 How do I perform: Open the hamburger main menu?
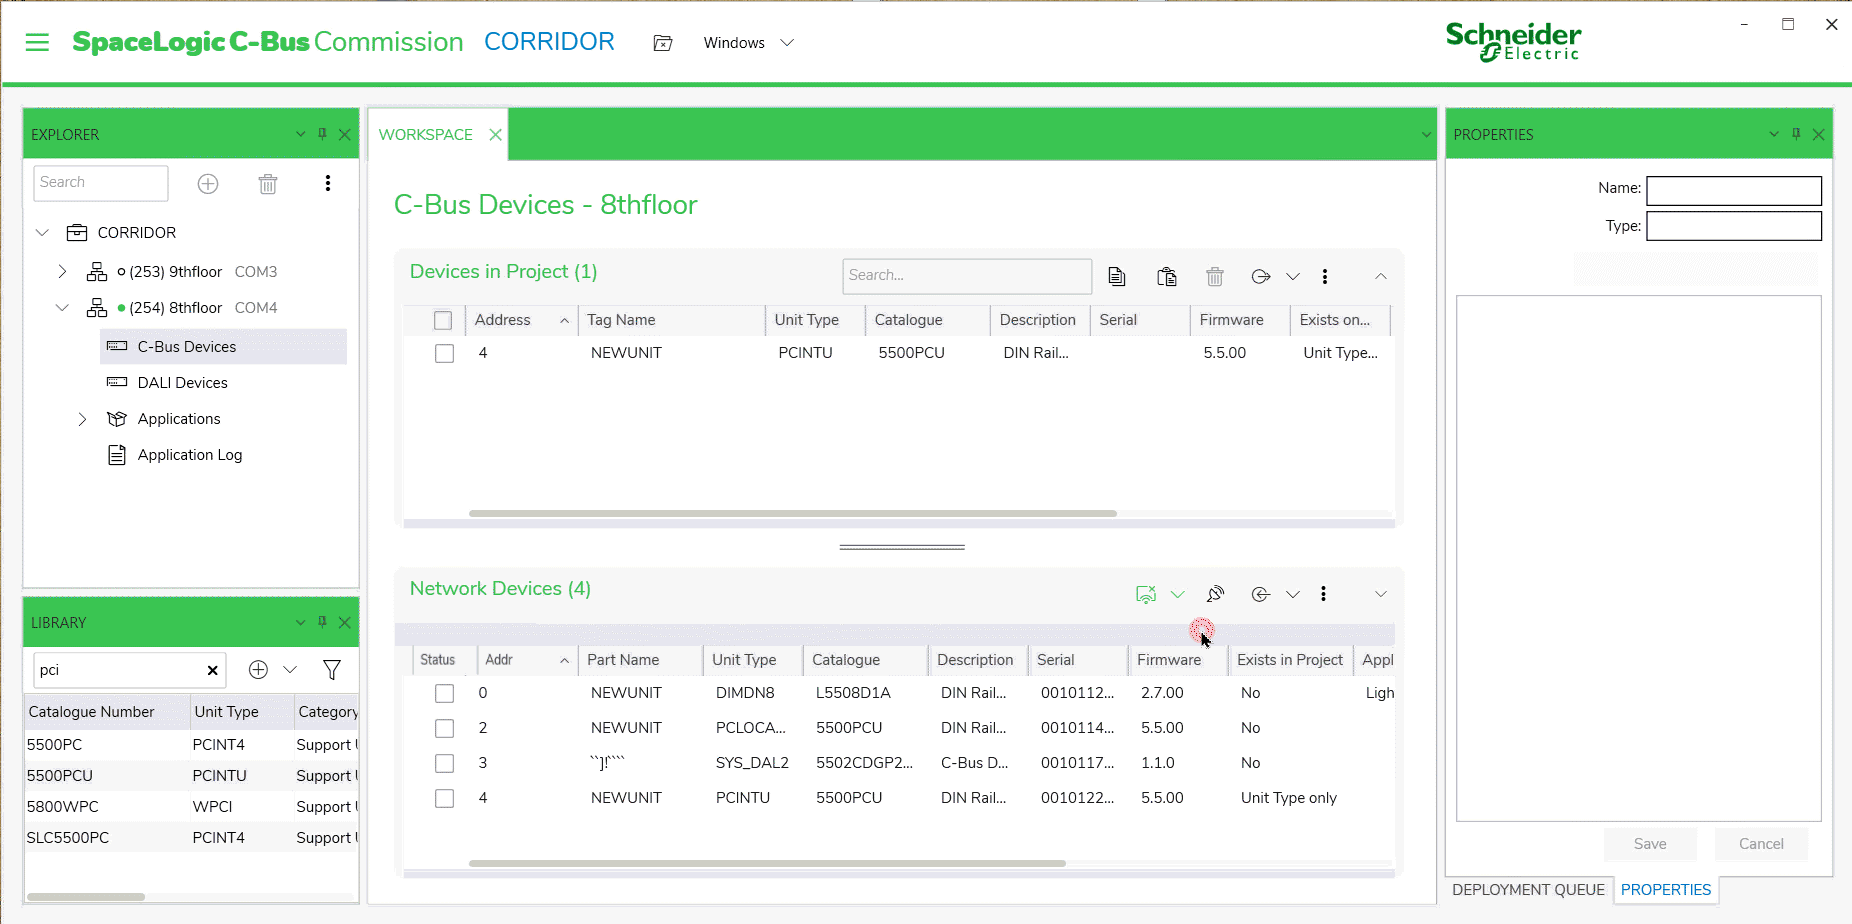[37, 42]
